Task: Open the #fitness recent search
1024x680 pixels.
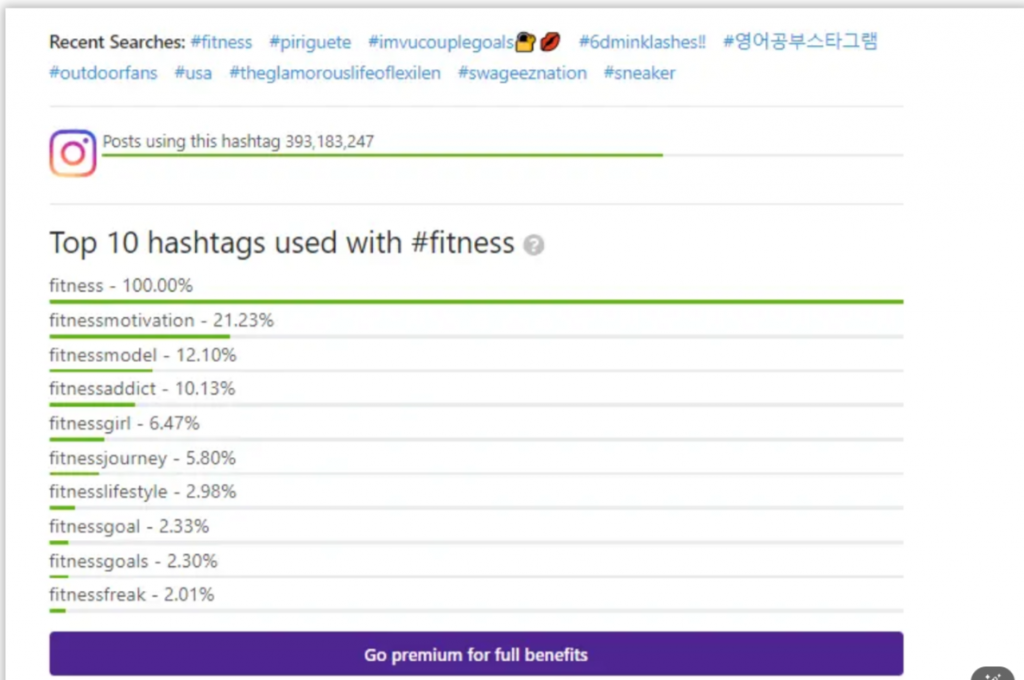Action: (x=221, y=42)
